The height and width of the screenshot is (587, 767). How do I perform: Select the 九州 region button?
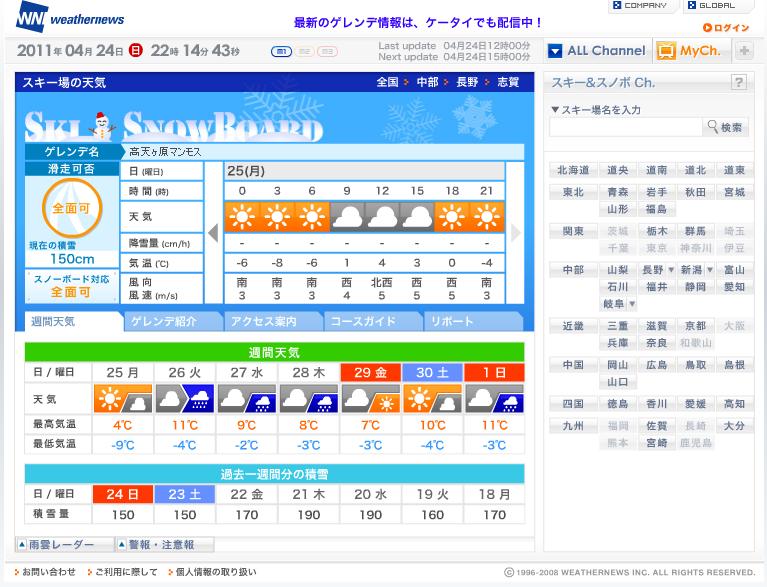[573, 426]
